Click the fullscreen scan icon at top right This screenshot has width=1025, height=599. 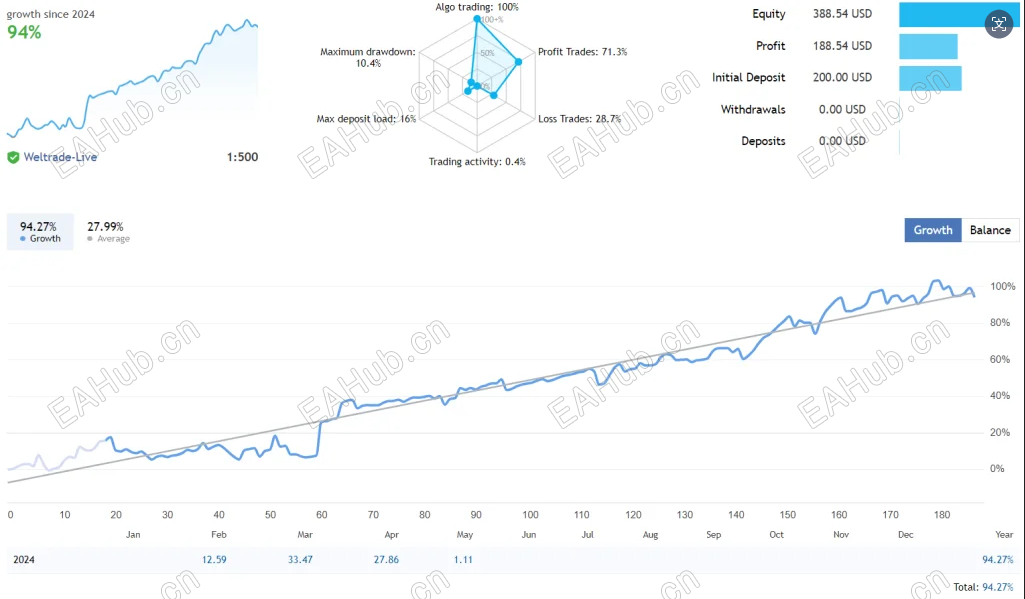(x=998, y=25)
